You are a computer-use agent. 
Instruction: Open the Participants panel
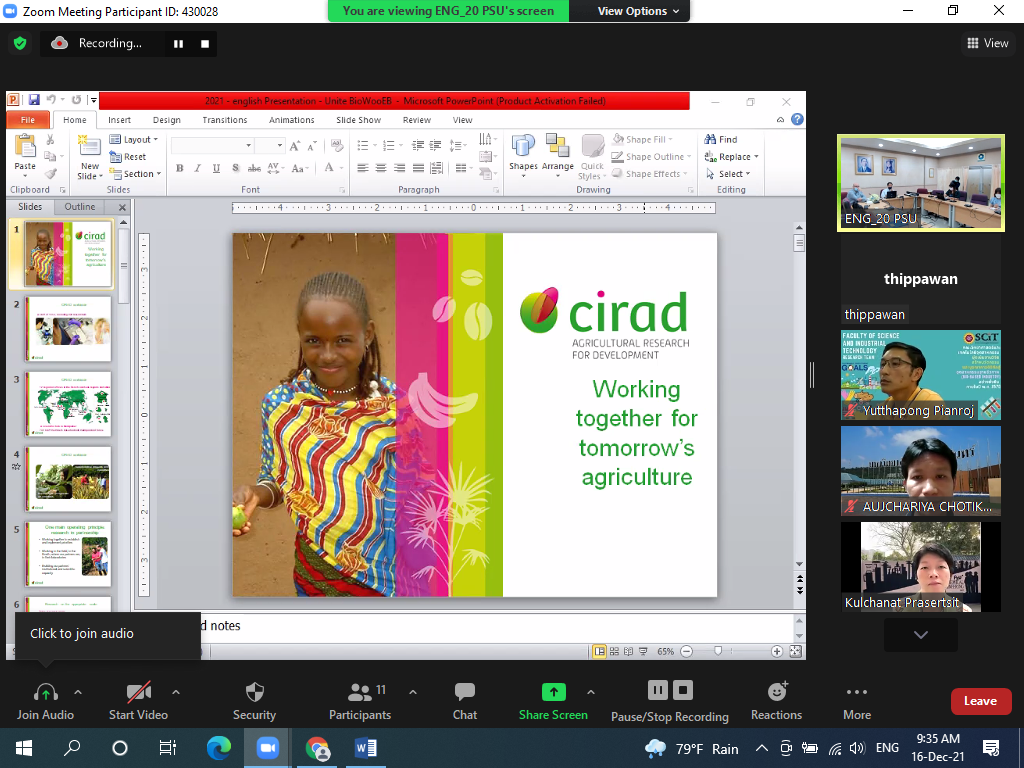click(359, 701)
